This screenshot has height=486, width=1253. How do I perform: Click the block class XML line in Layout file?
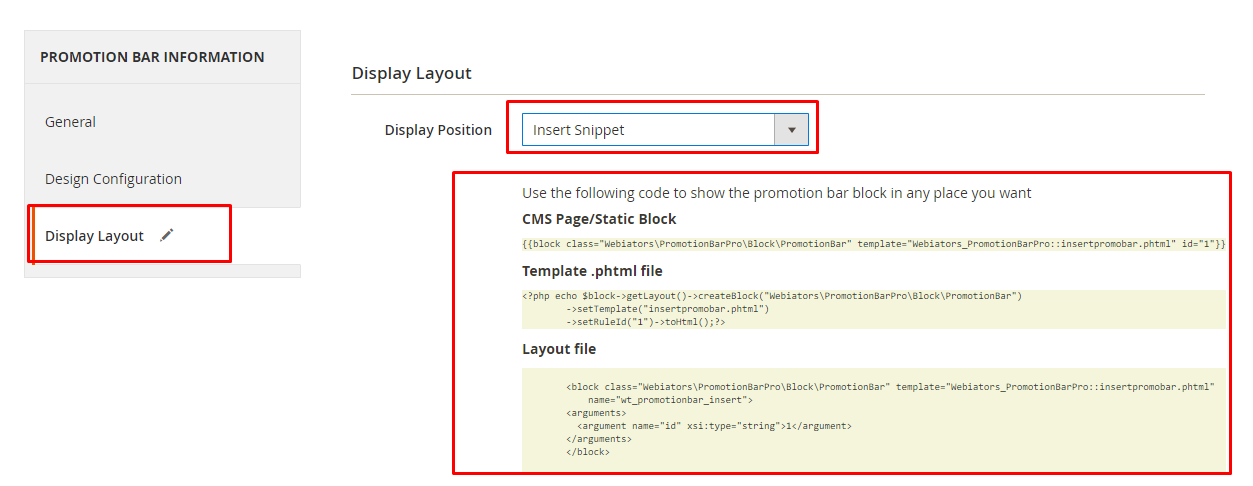click(890, 386)
